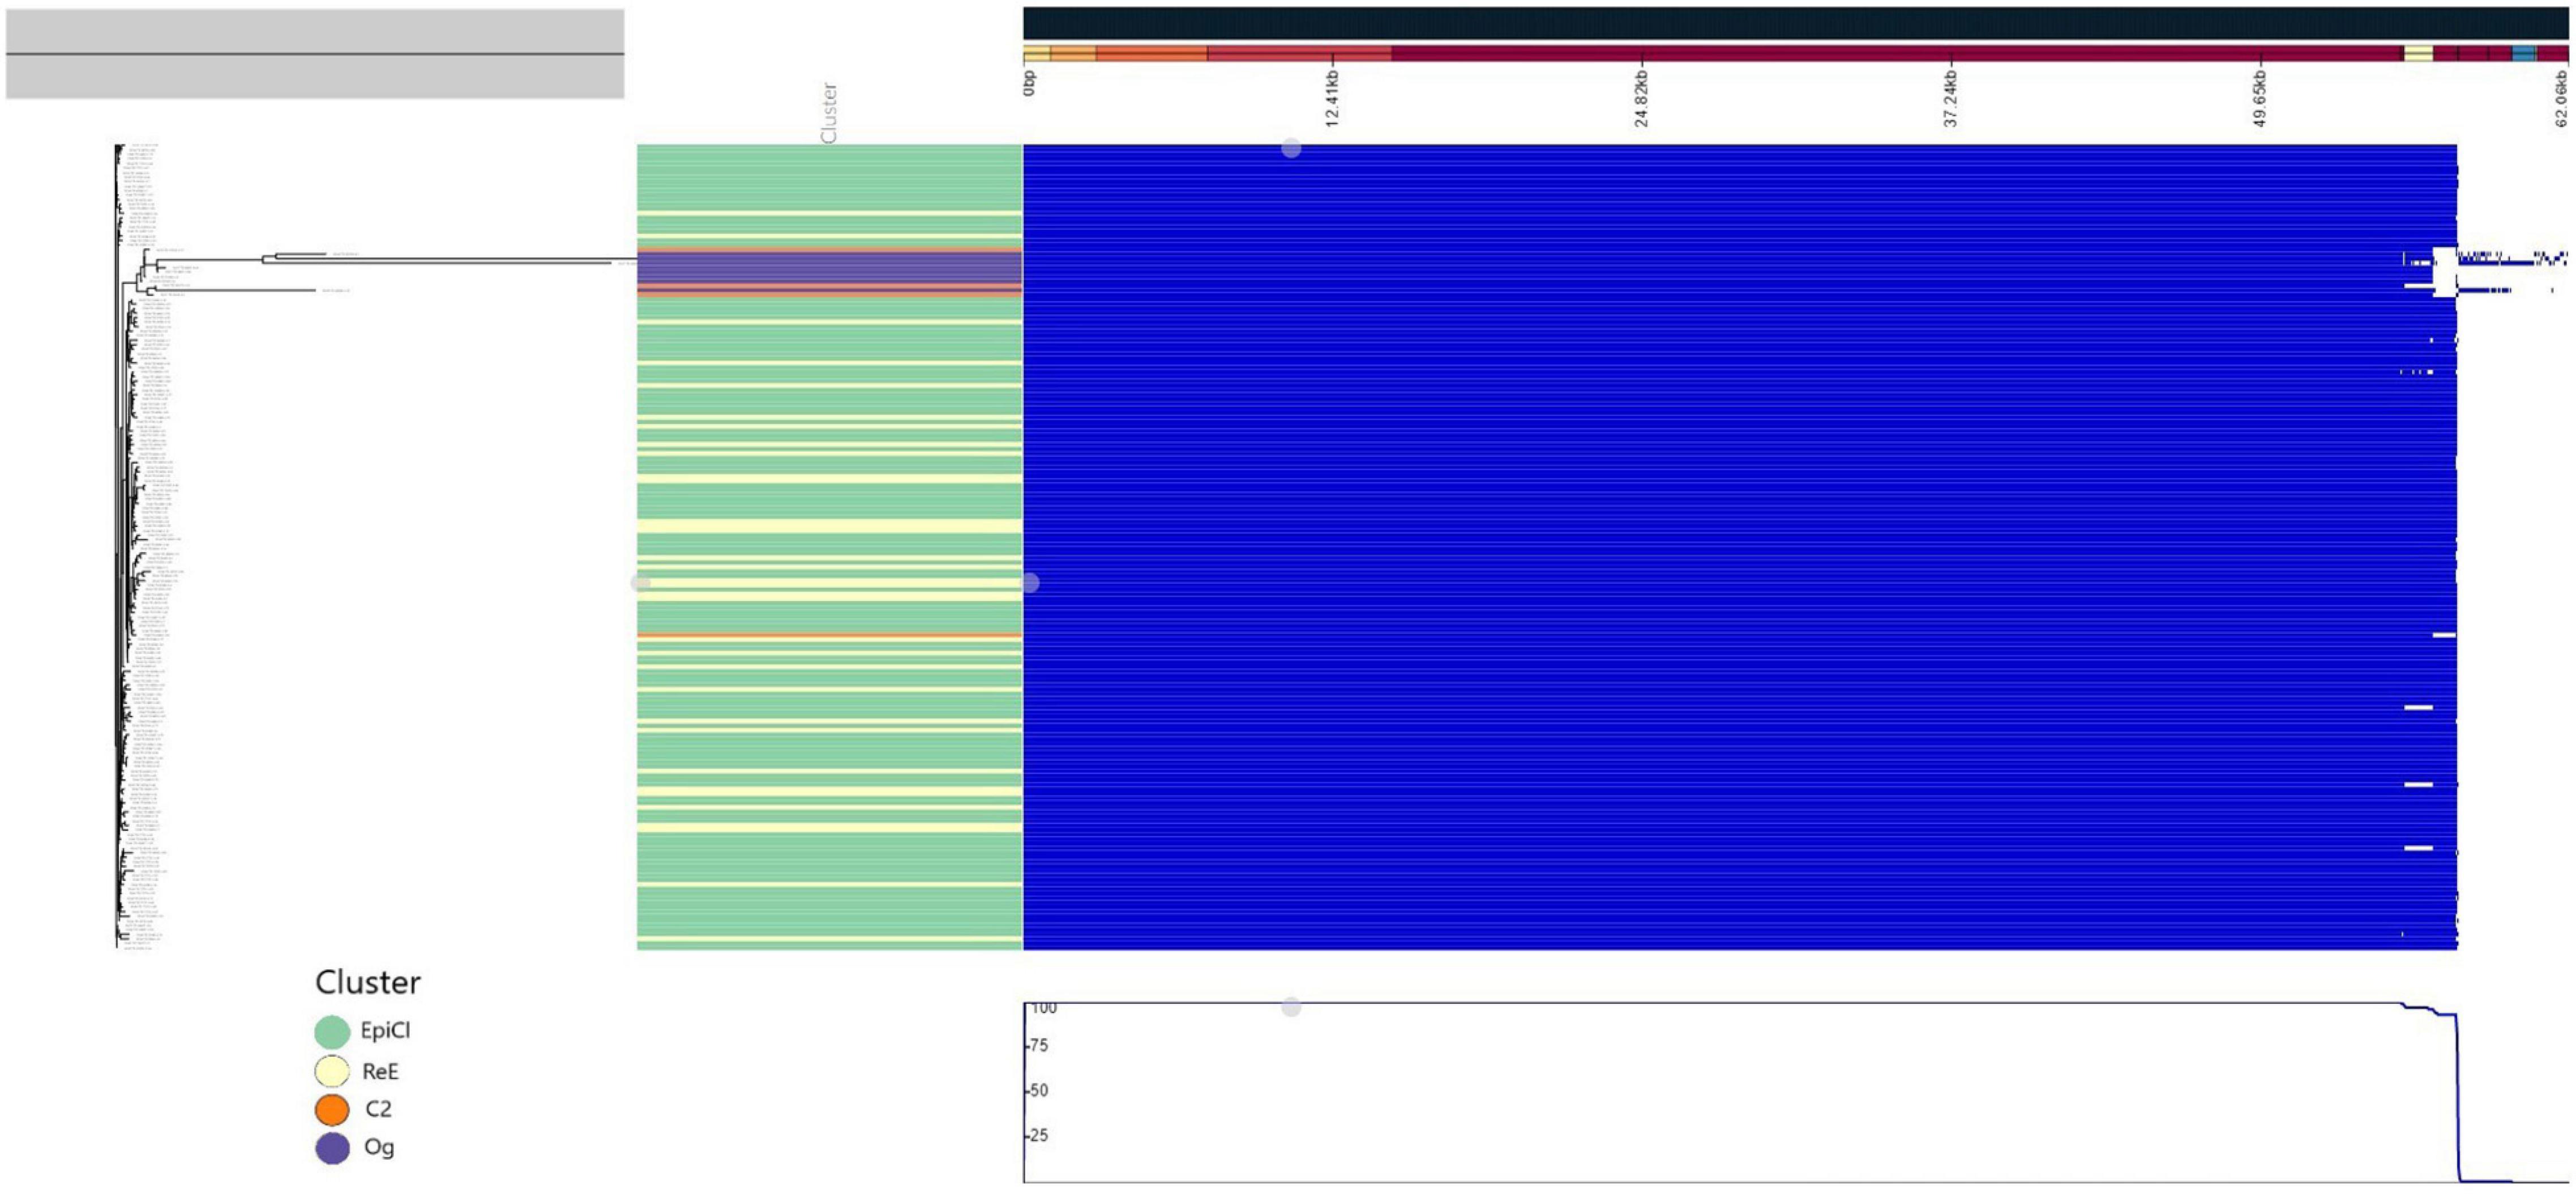This screenshot has height=1194, width=2576.
Task: Click the rotated Cluster column header
Action: click(828, 112)
